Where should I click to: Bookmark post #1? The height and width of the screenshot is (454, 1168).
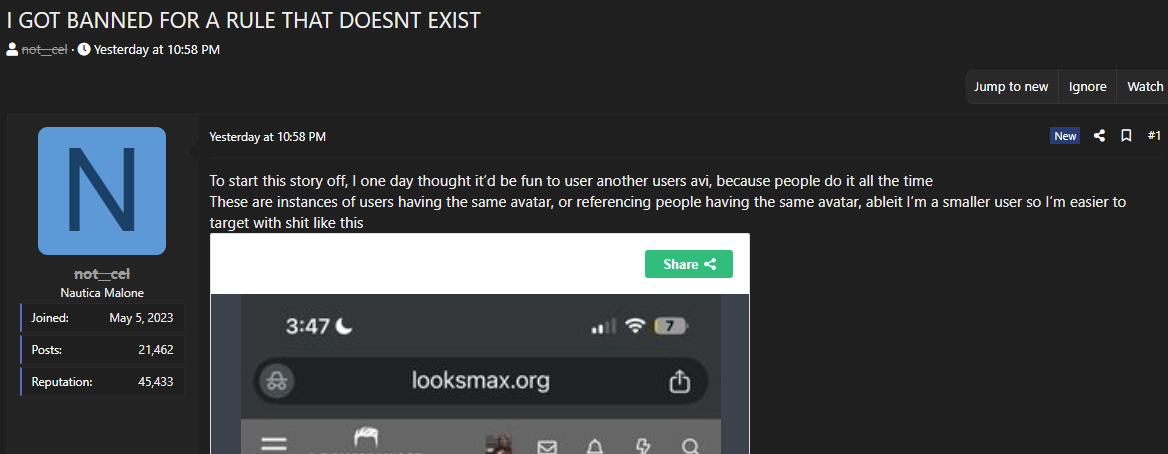click(x=1126, y=136)
